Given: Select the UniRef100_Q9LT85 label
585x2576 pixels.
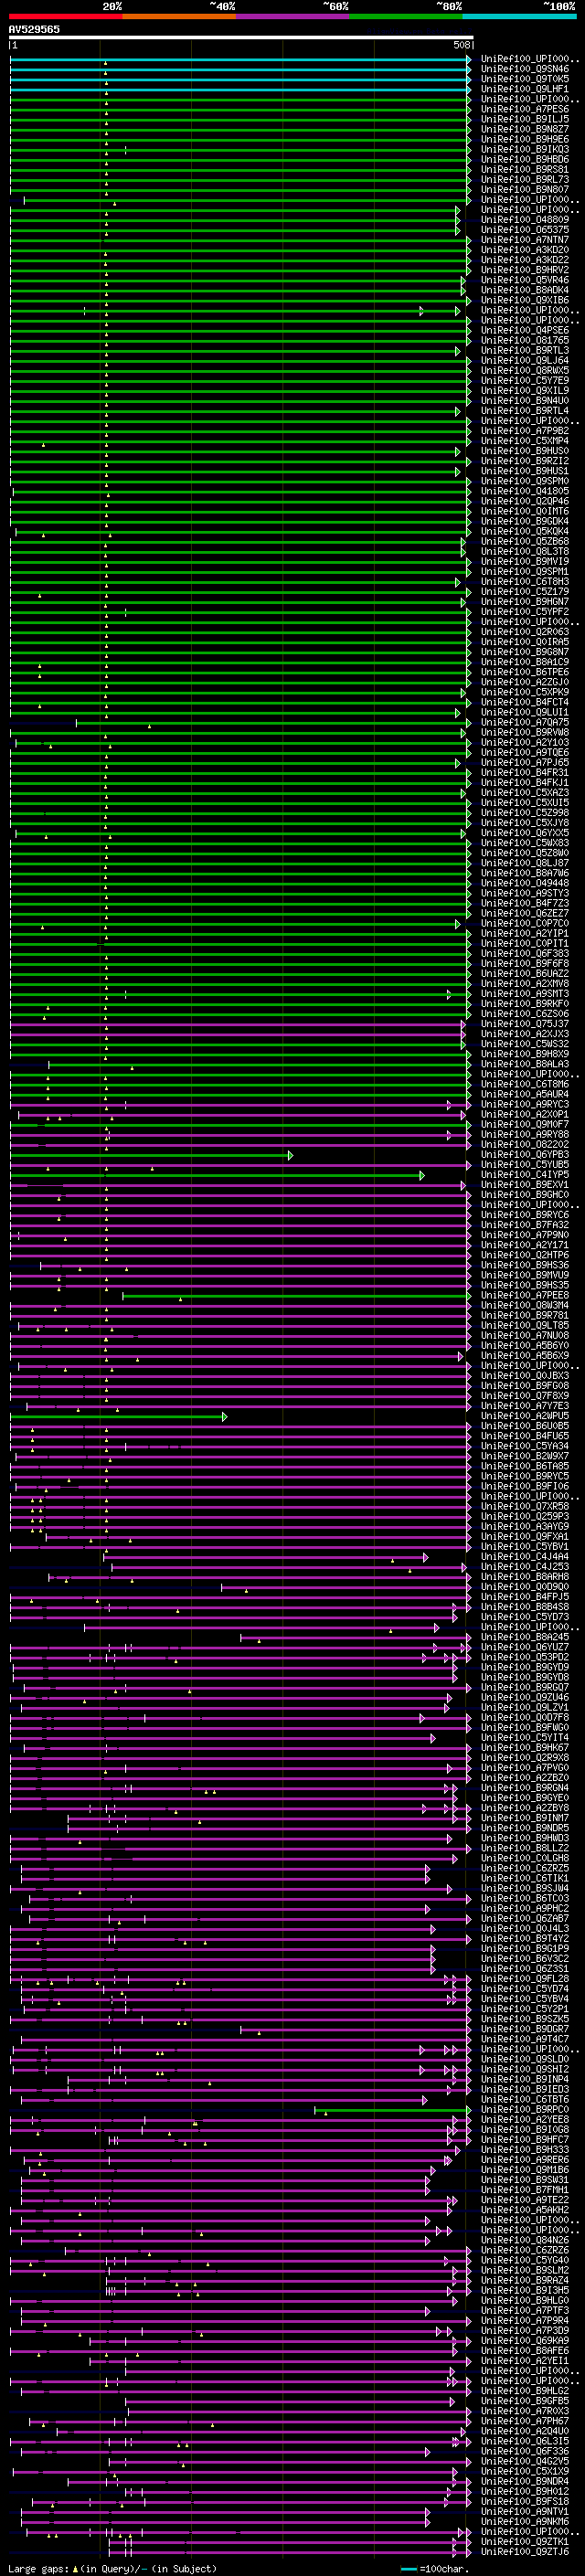Looking at the screenshot, I should click(x=525, y=1326).
